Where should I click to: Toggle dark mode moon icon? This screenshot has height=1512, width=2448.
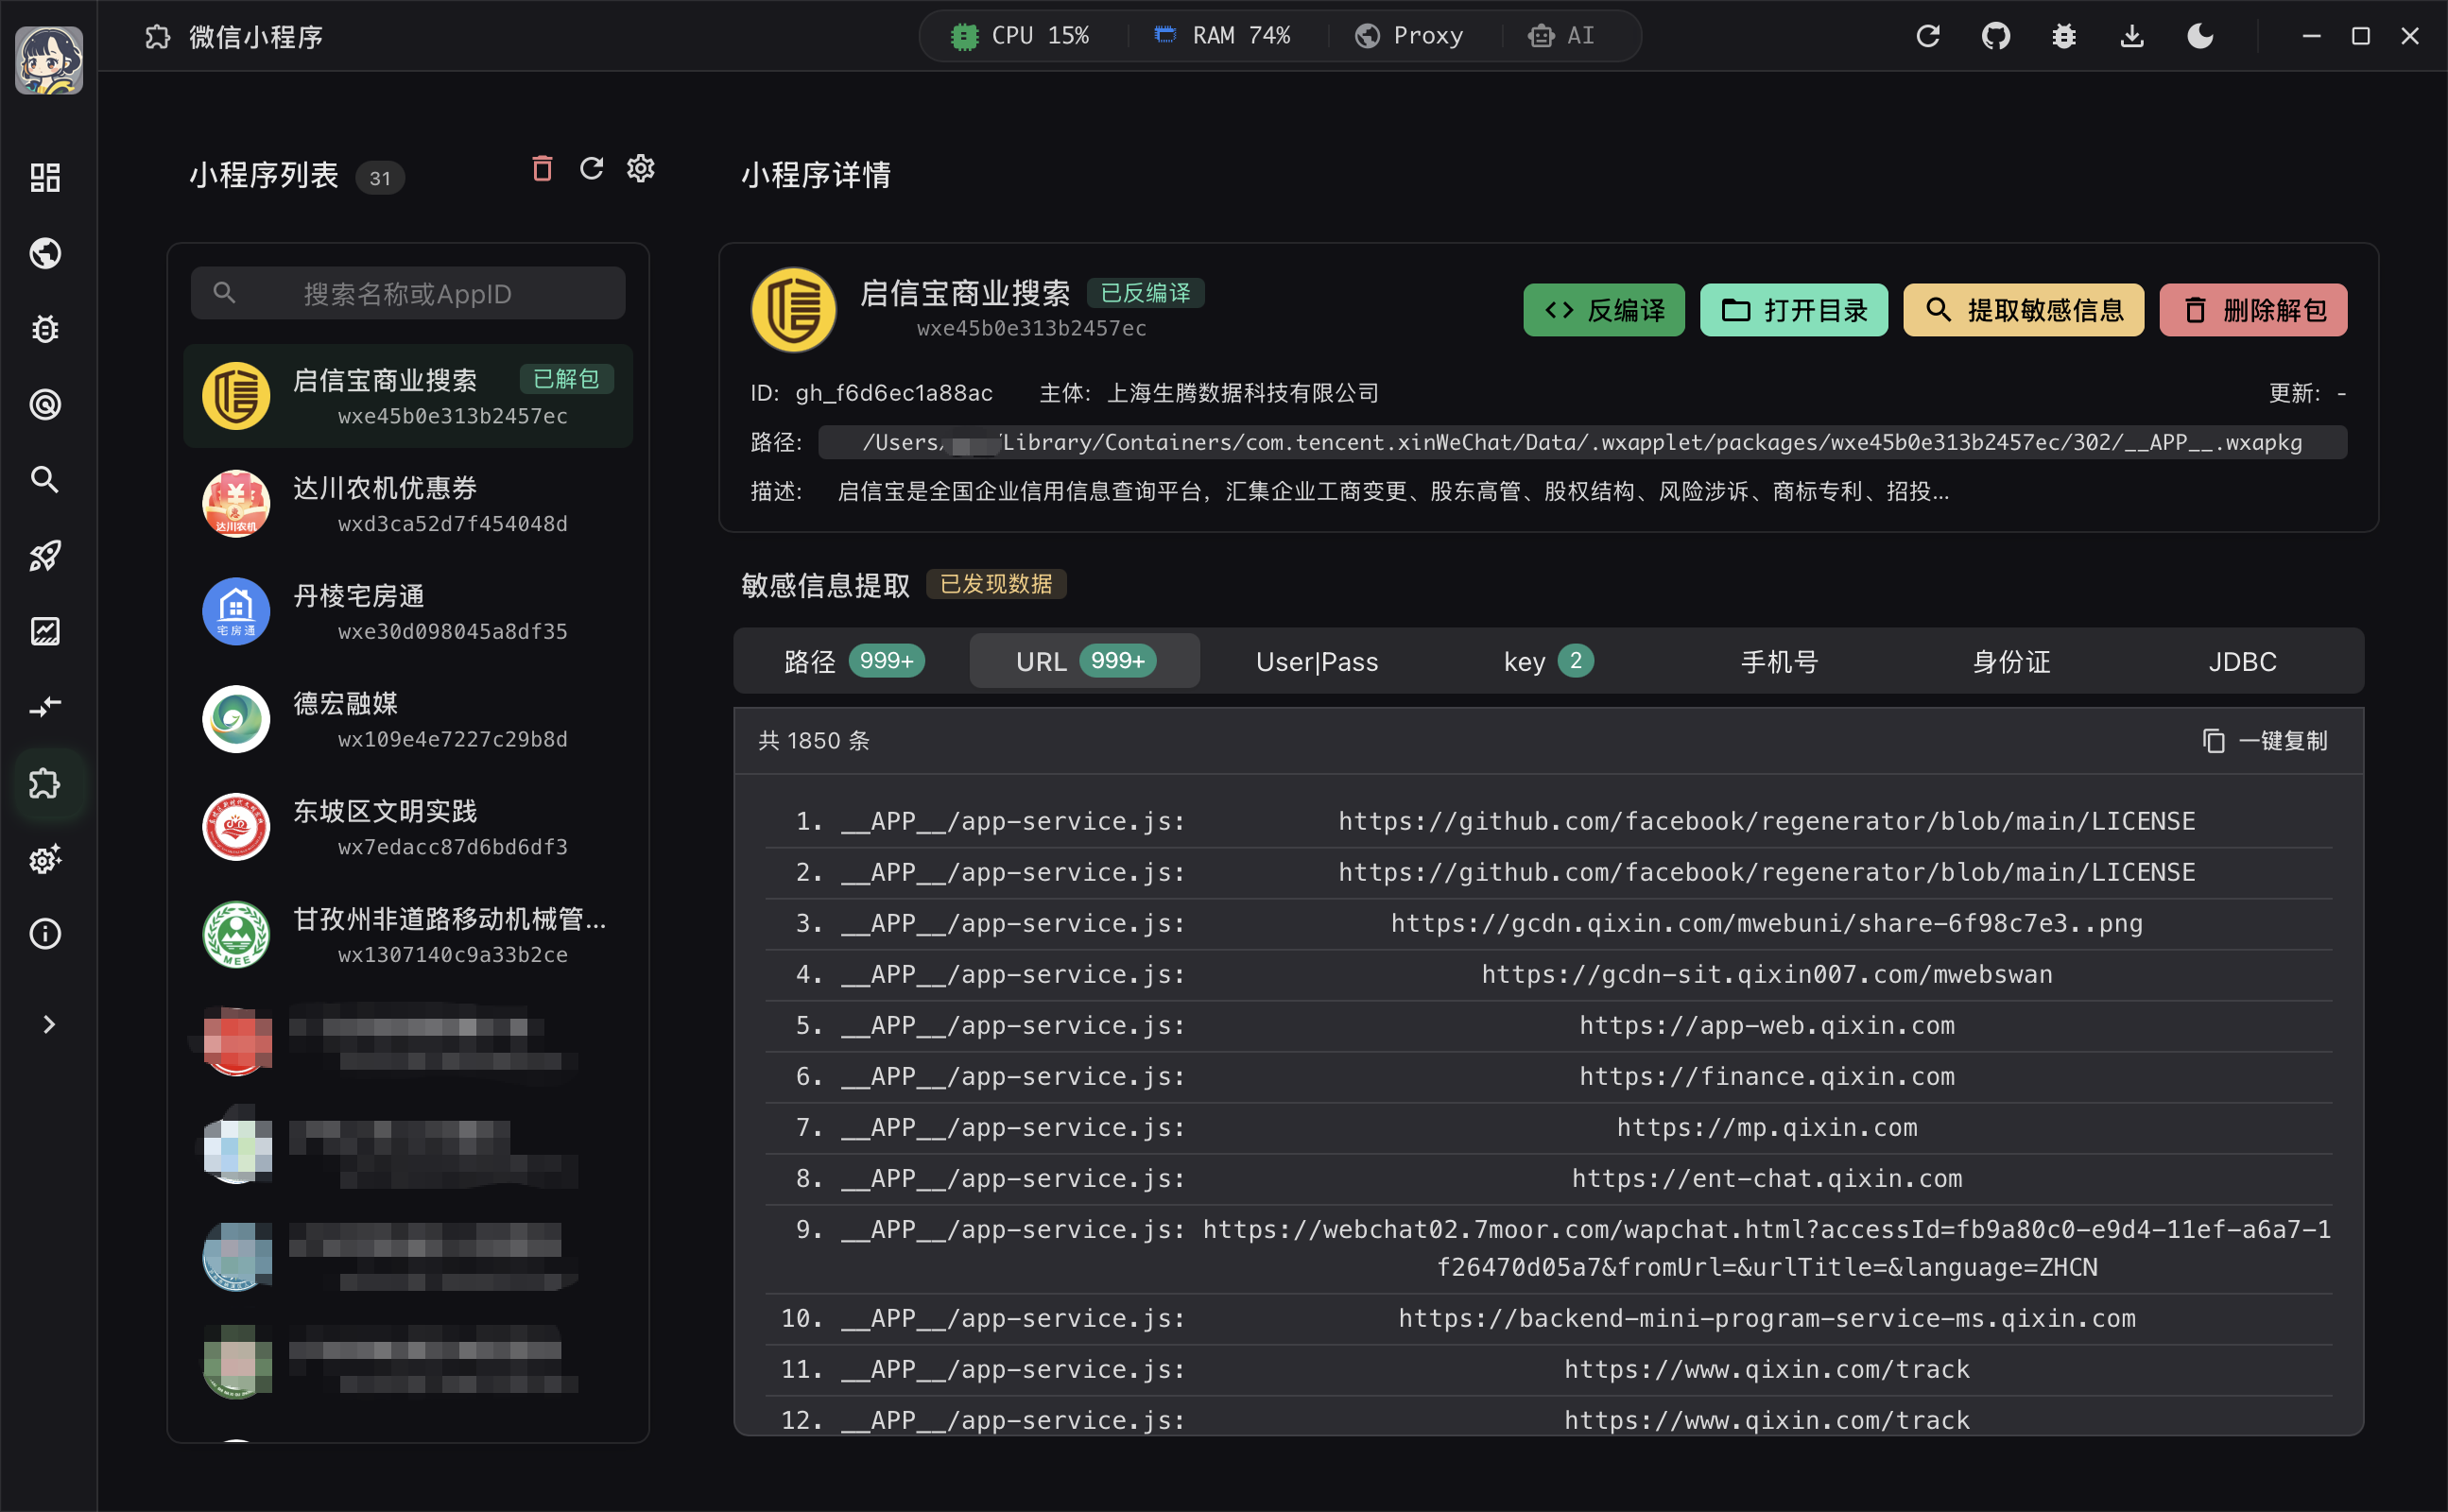[2200, 36]
